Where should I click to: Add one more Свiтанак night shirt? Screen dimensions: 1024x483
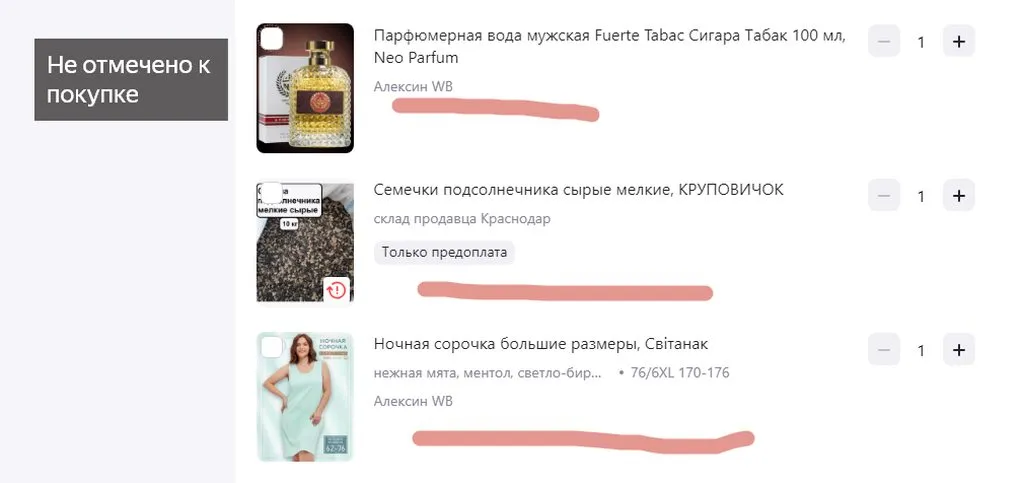click(958, 350)
